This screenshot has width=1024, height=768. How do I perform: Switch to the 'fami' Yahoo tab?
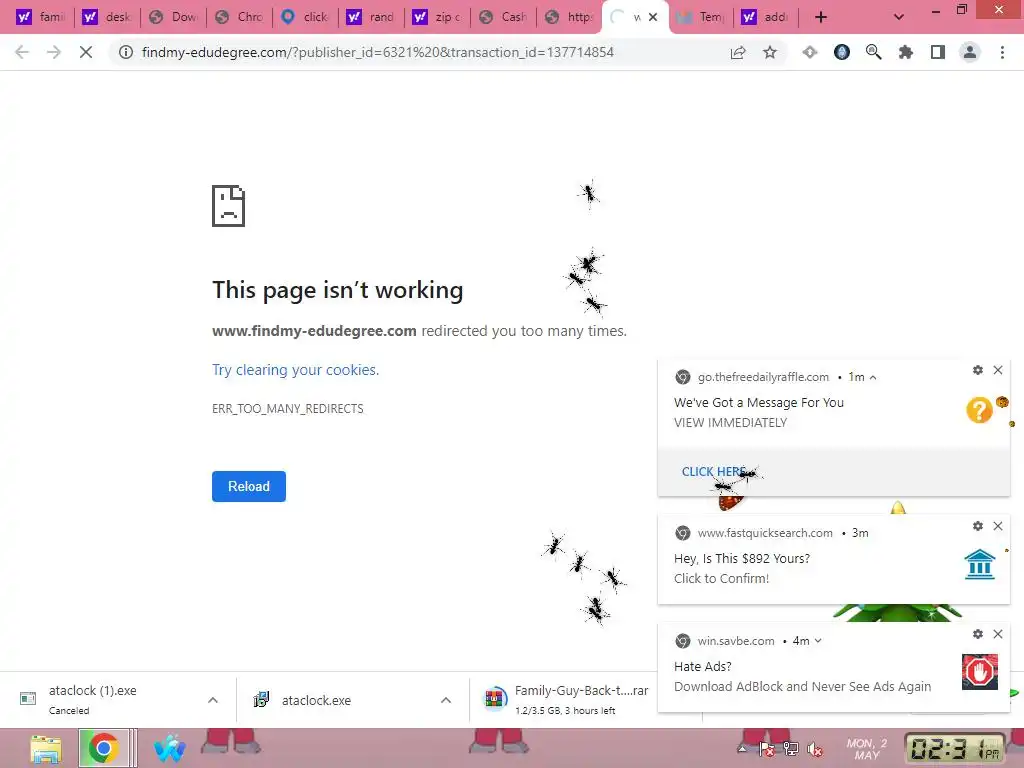point(42,17)
